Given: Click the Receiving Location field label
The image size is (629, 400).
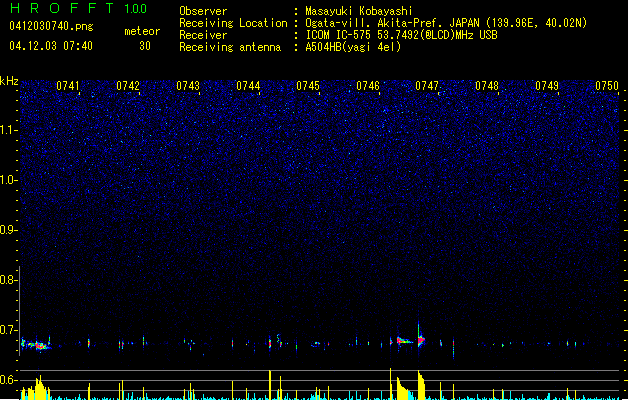Looking at the screenshot, I should [233, 23].
